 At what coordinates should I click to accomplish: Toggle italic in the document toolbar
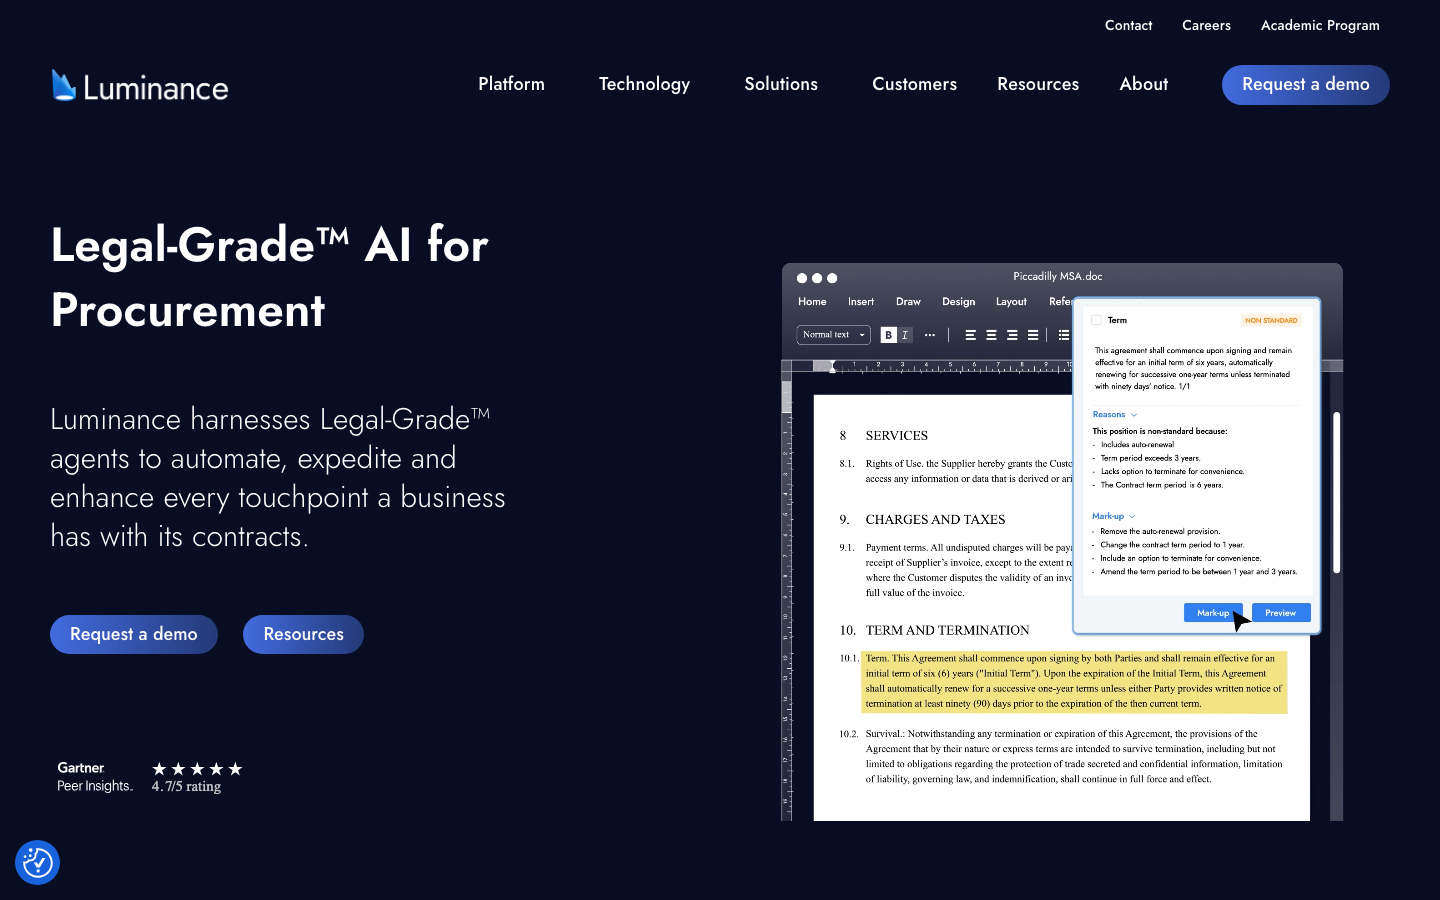[x=905, y=335]
